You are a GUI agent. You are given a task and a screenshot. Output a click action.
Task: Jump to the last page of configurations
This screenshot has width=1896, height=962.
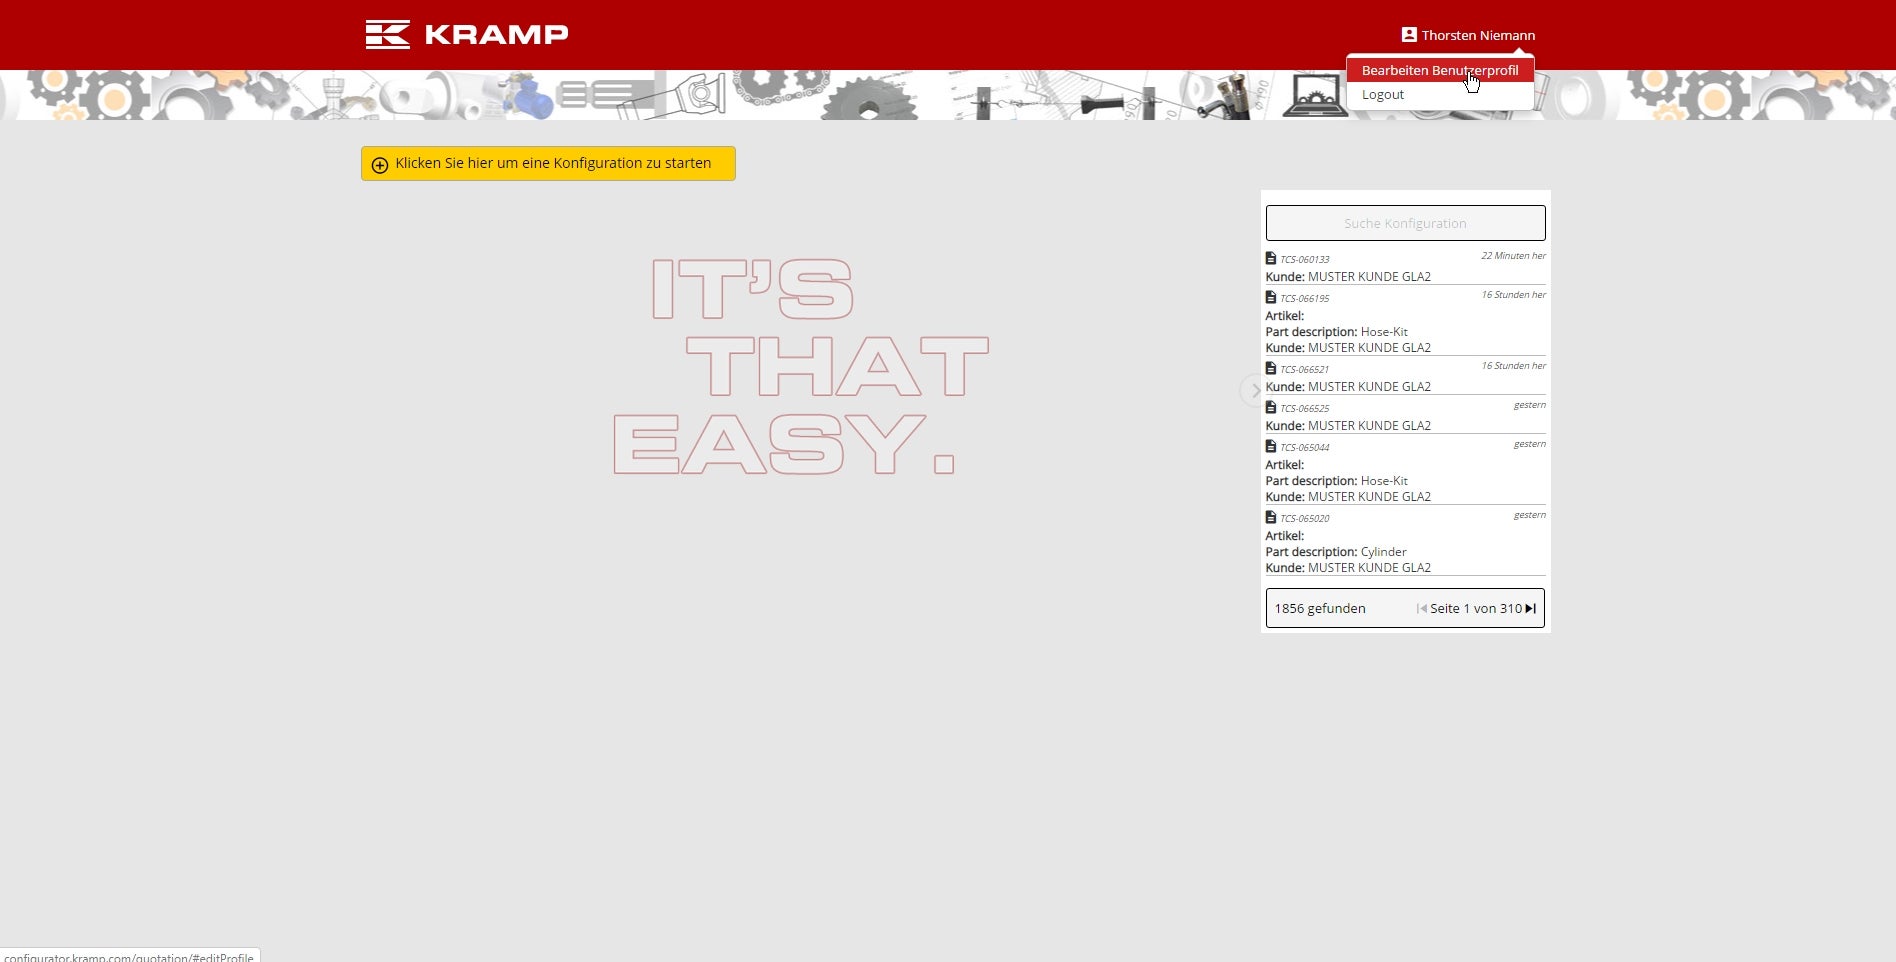pos(1530,608)
